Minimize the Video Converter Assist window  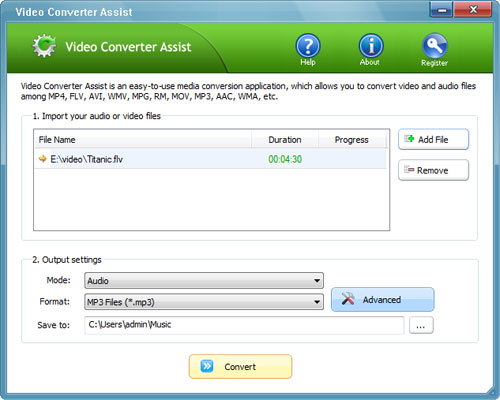(x=441, y=10)
